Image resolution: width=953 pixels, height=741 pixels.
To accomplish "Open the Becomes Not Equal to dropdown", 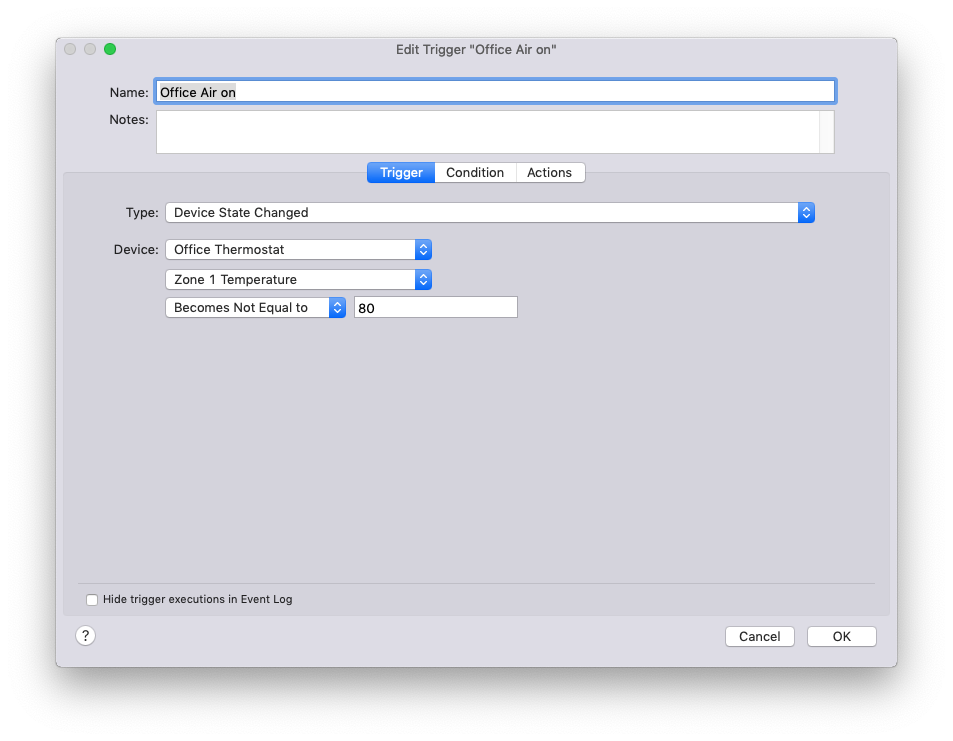I will 255,308.
